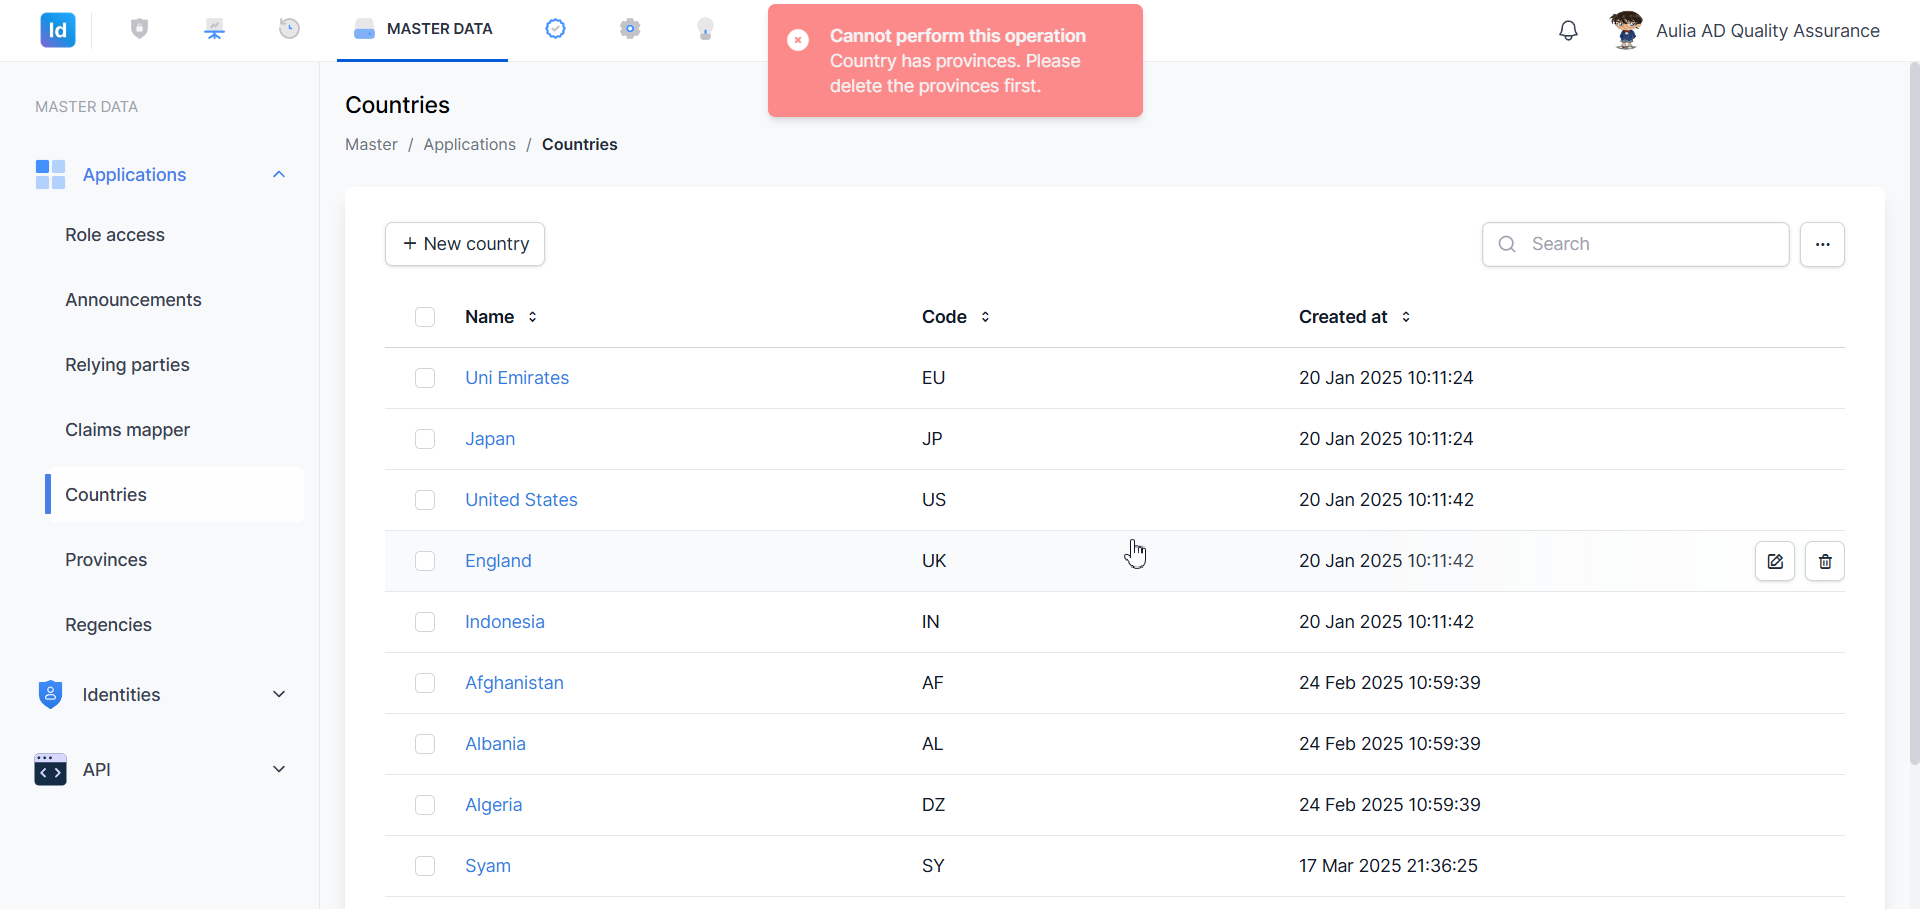Viewport: 1920px width, 909px height.
Task: Go to Applications breadcrumb
Action: point(469,145)
